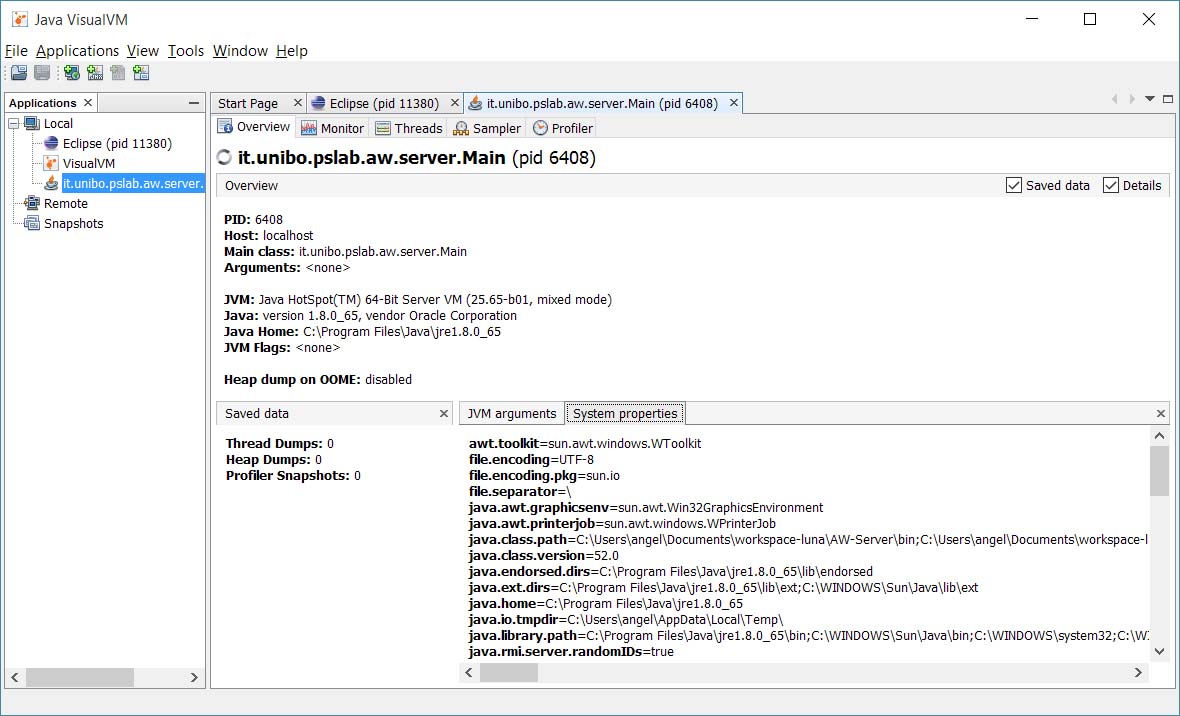Click 'Heap dump on OOME: disabled' text
Screen dimensions: 1180x716
tap(318, 379)
